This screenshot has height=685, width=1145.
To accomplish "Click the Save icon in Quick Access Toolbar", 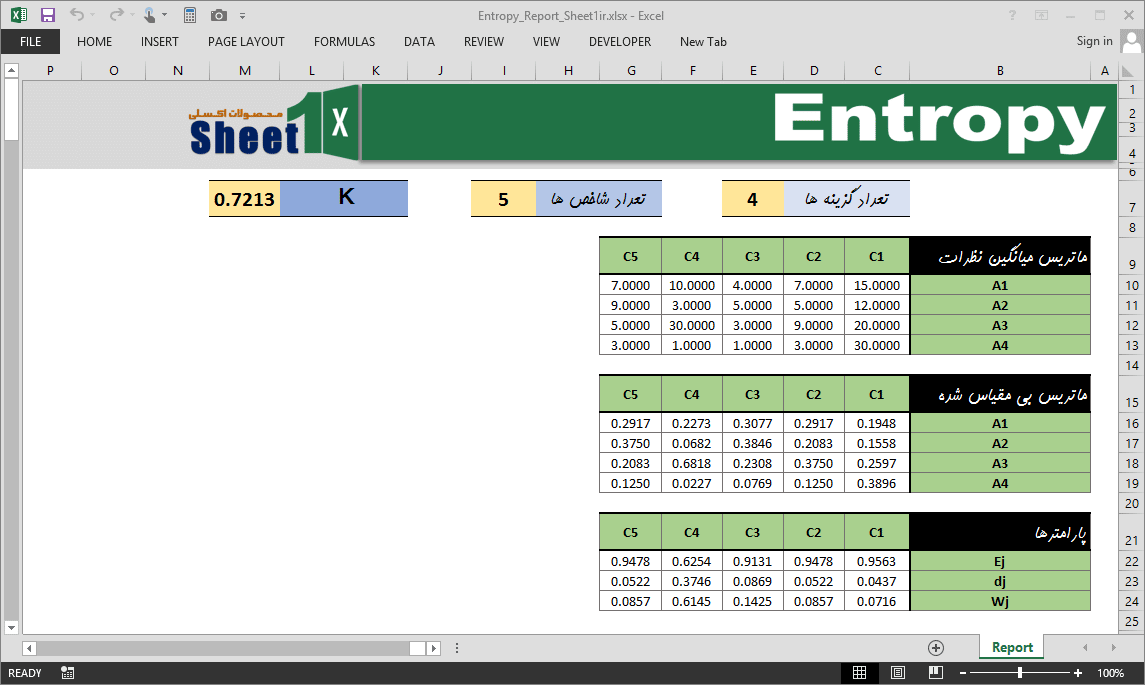I will pyautogui.click(x=47, y=15).
